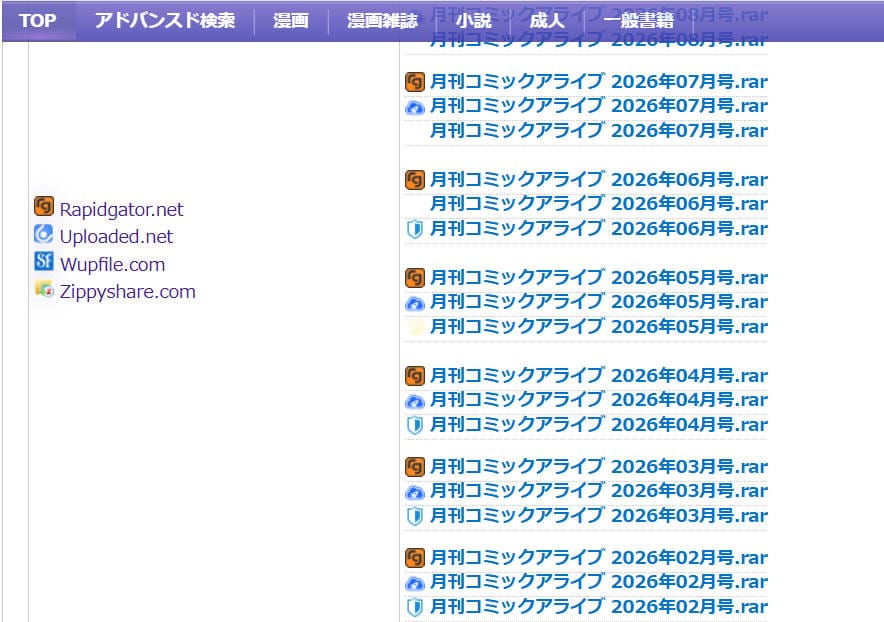Click blue cloud icon beside 2026年02月号.rar
The width and height of the screenshot is (884, 622).
pyautogui.click(x=415, y=583)
